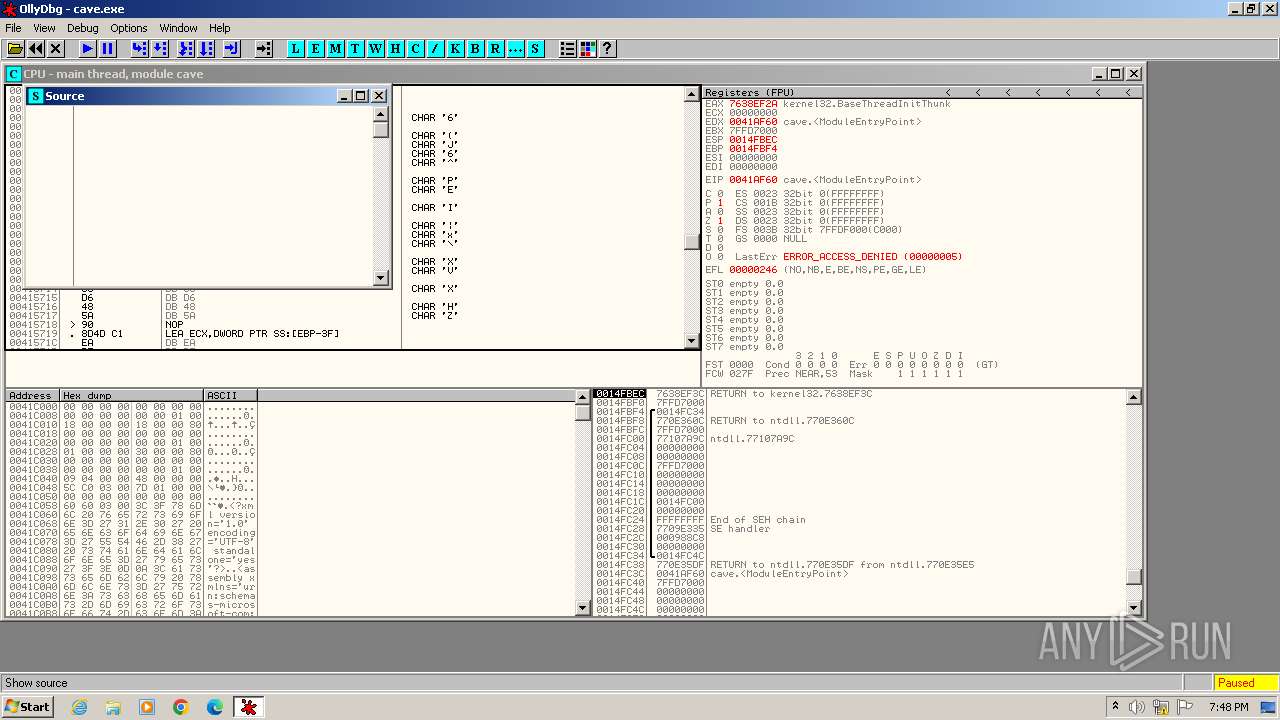Show Source with the S toolbar button
The width and height of the screenshot is (1280, 720).
coord(536,48)
